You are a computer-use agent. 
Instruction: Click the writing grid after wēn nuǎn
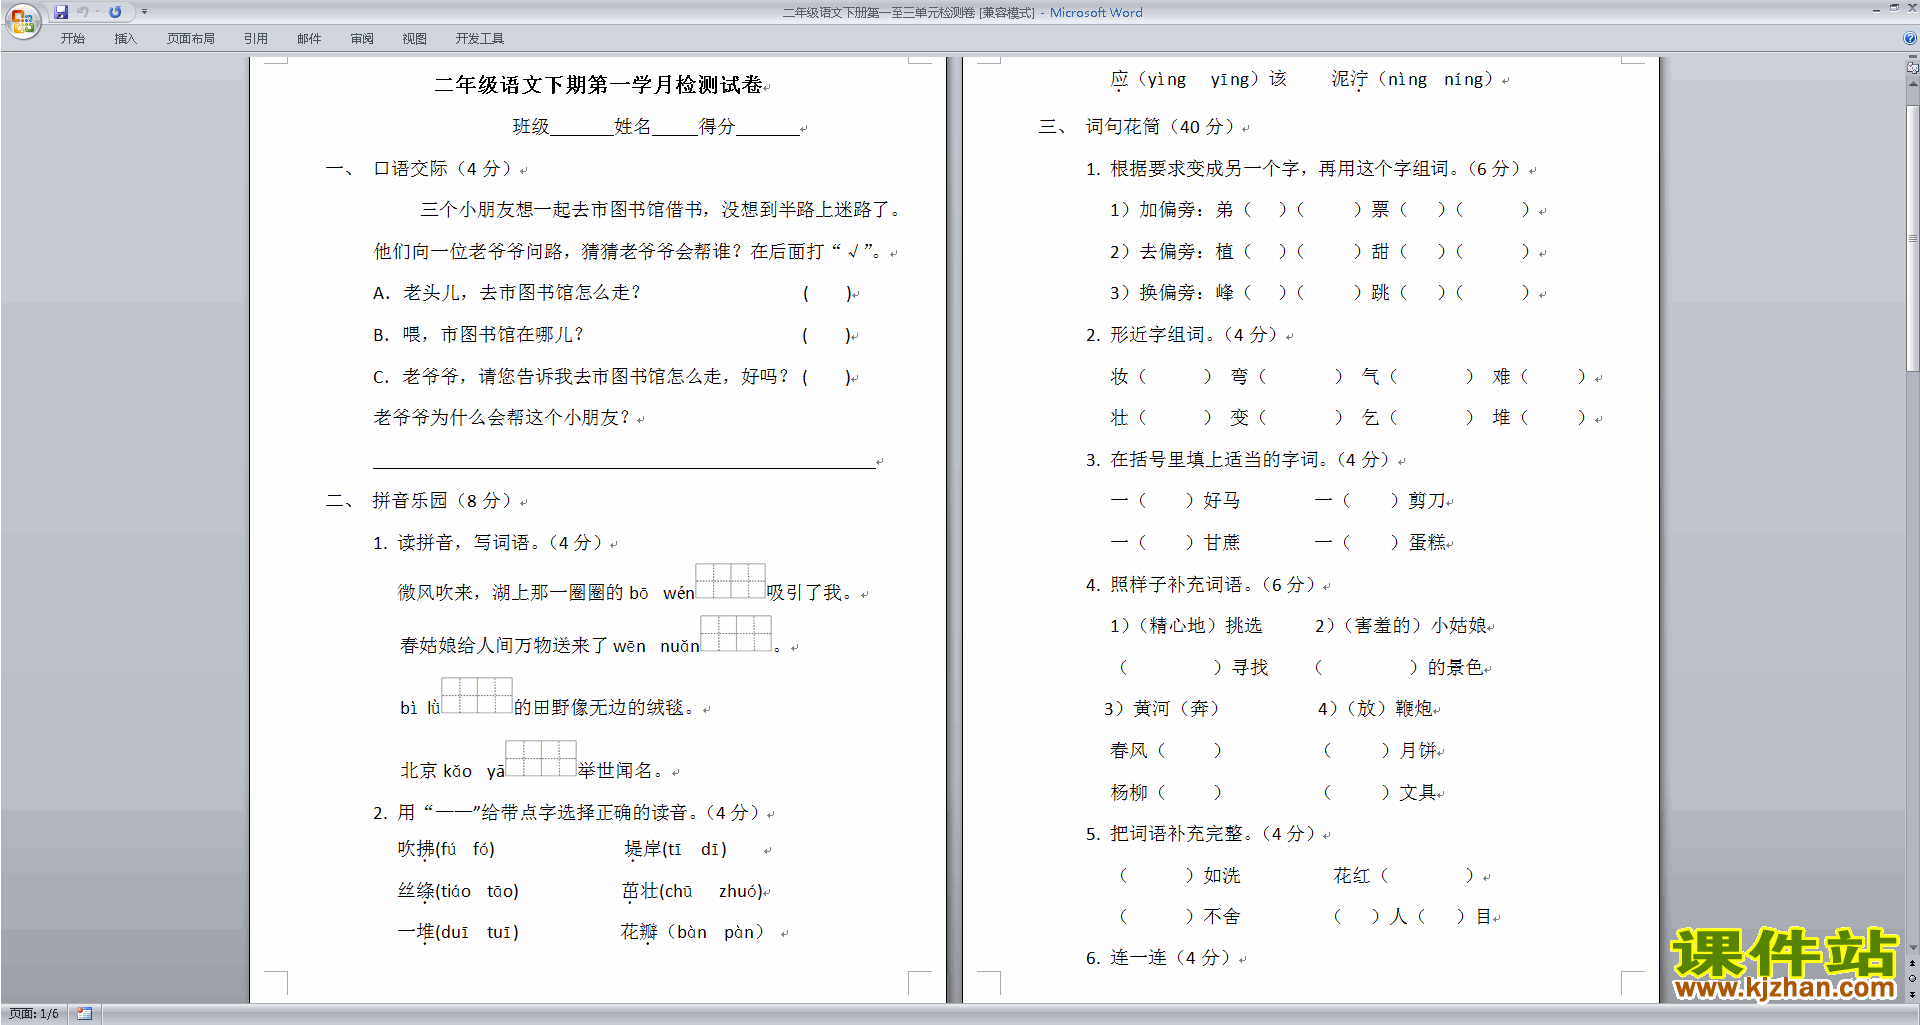736,633
